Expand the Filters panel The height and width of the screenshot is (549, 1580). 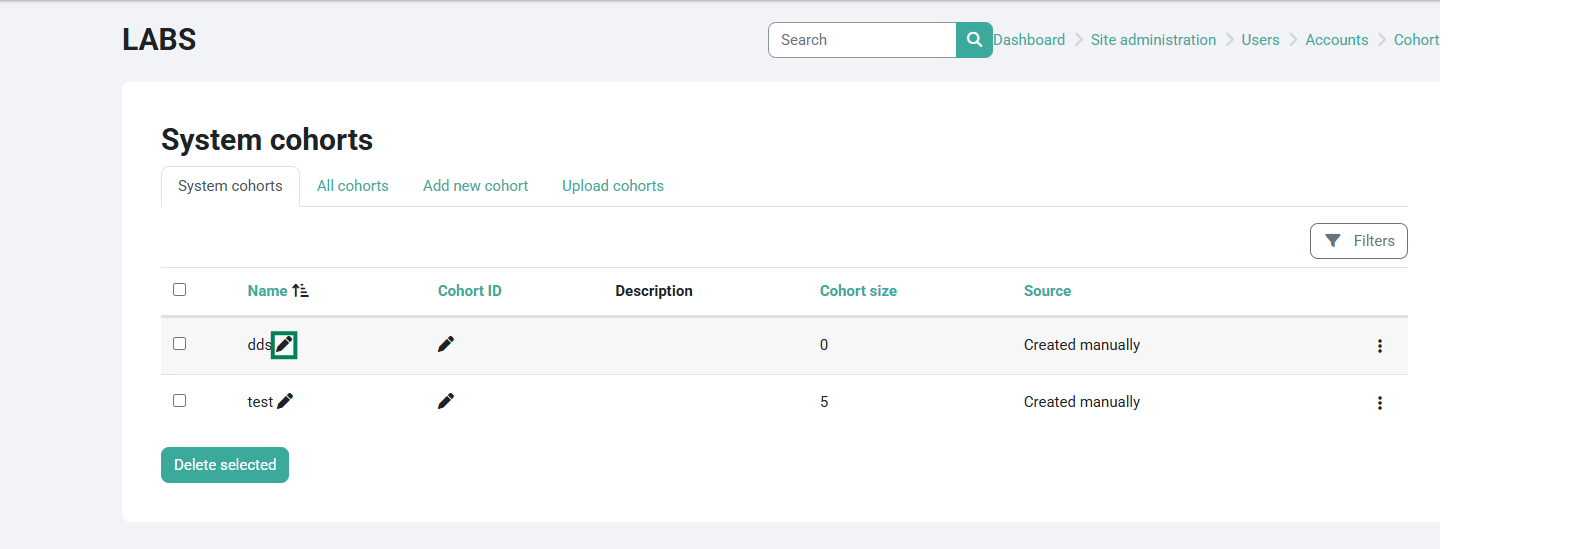(1358, 241)
